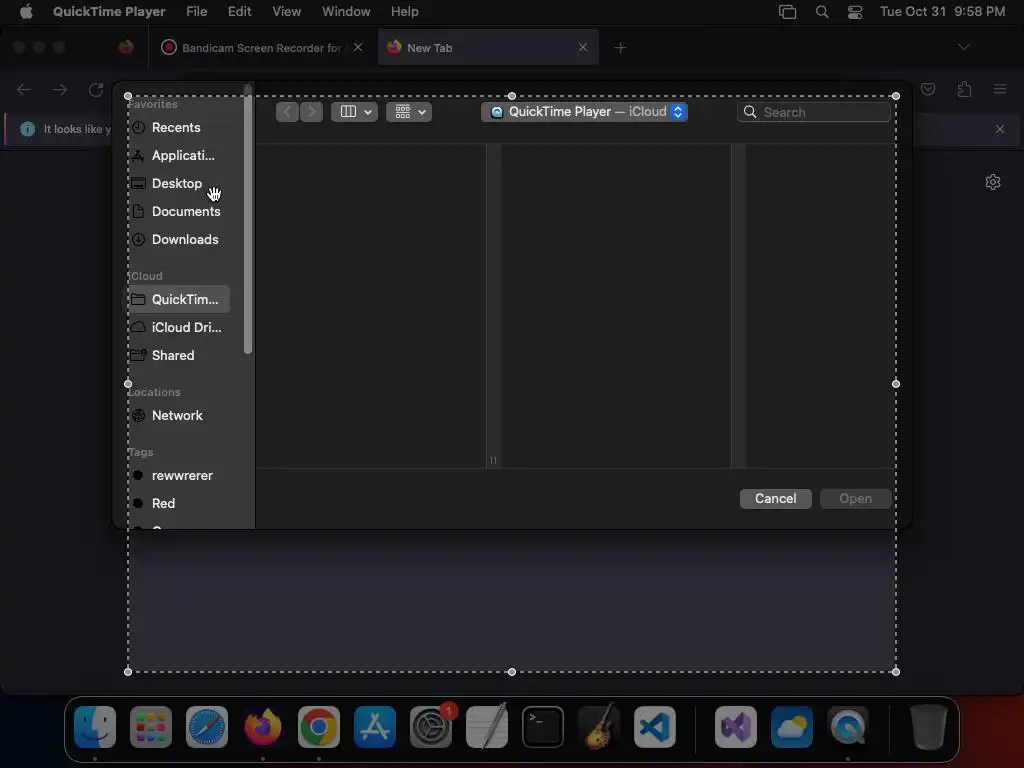Open App Store from the Dock
The width and height of the screenshot is (1024, 768).
point(375,727)
